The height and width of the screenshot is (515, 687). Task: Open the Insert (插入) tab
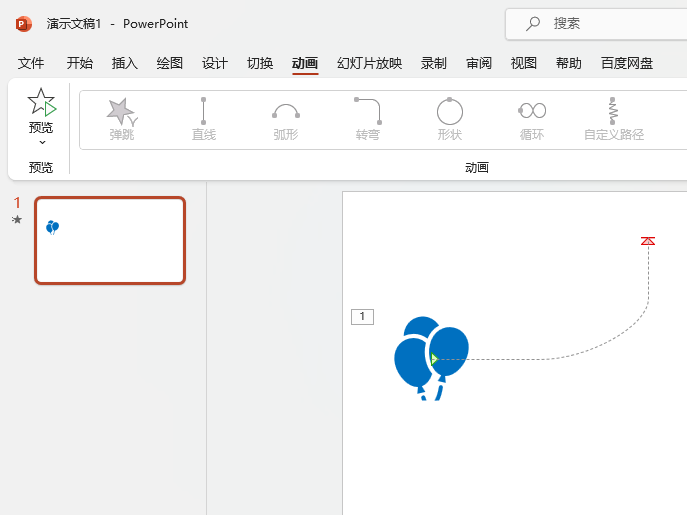125,63
